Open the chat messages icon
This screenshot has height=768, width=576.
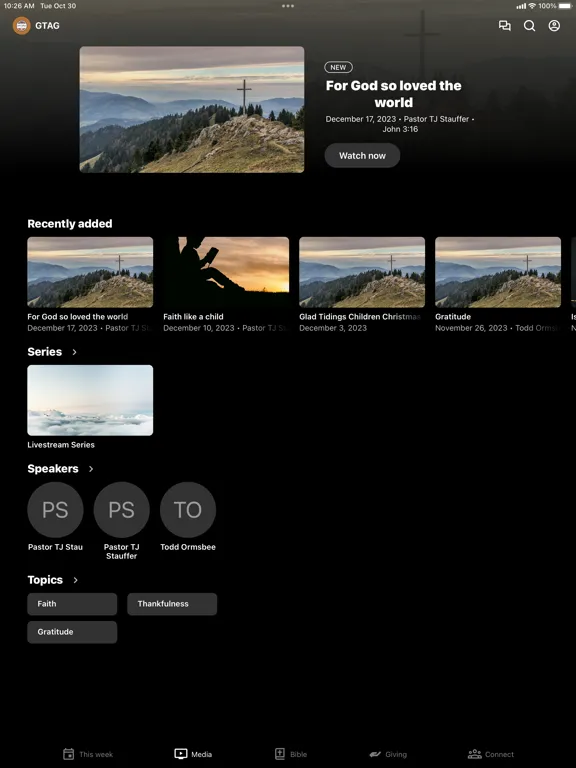504,25
